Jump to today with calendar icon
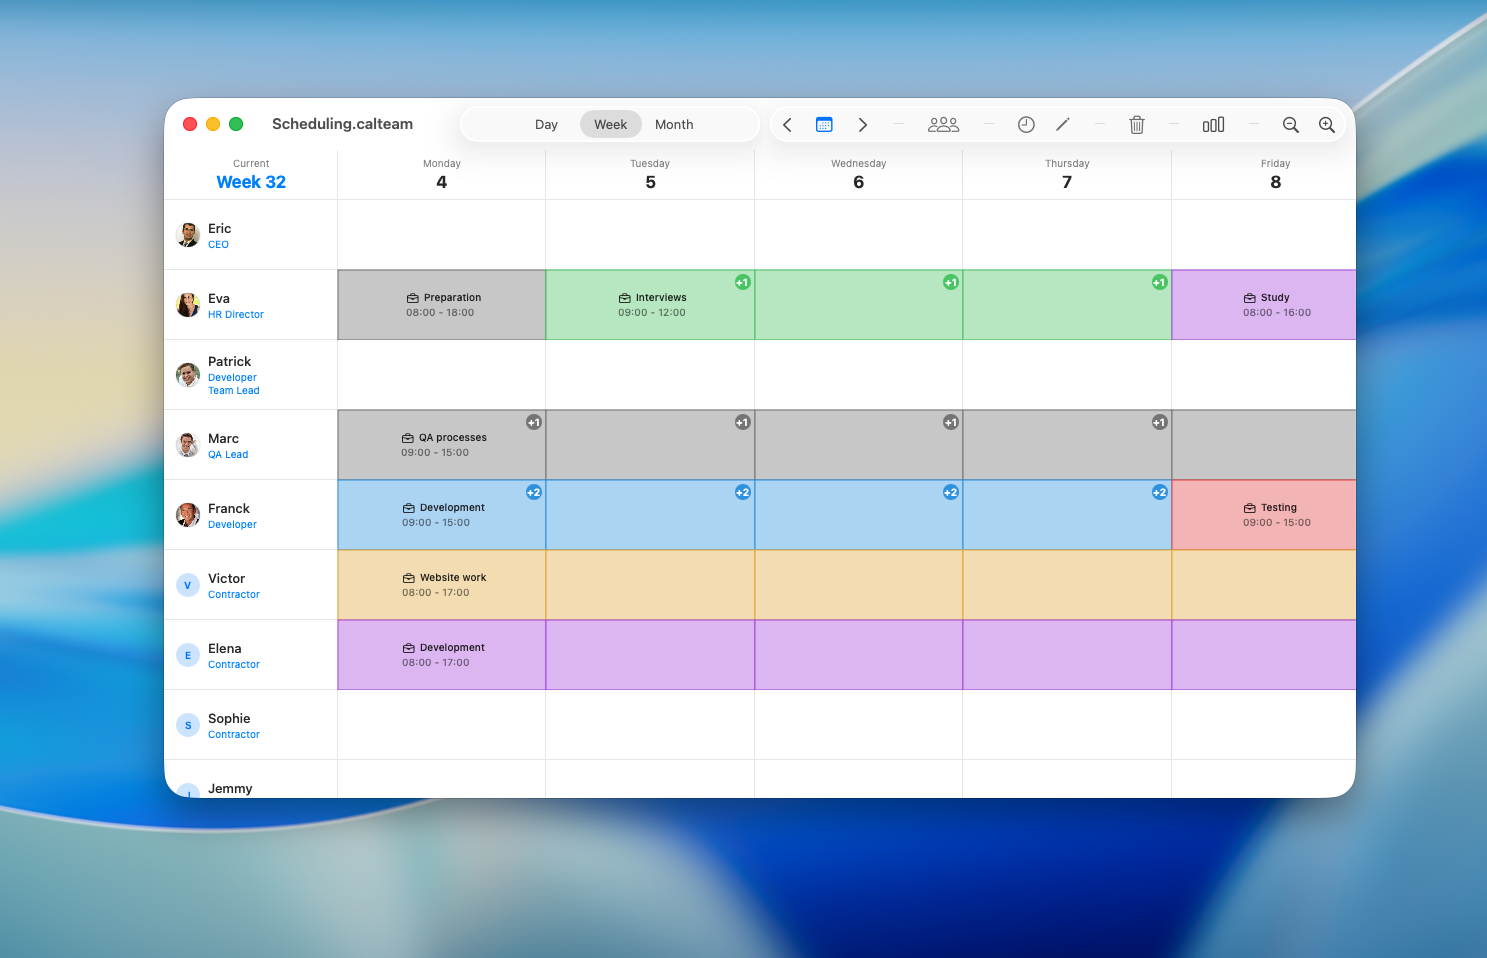Viewport: 1487px width, 958px height. pyautogui.click(x=824, y=125)
